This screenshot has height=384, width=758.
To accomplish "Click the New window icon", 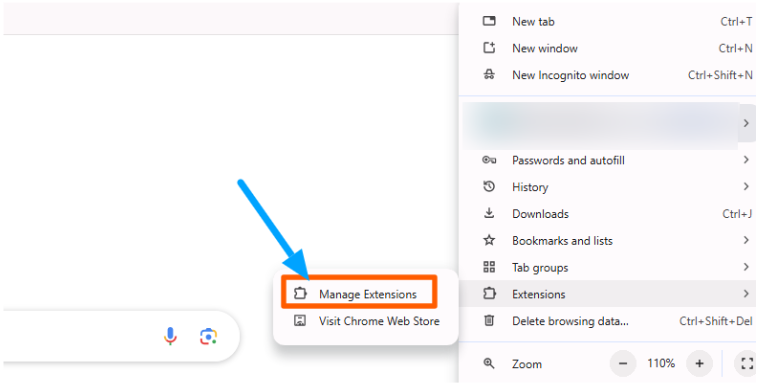I will pos(489,47).
